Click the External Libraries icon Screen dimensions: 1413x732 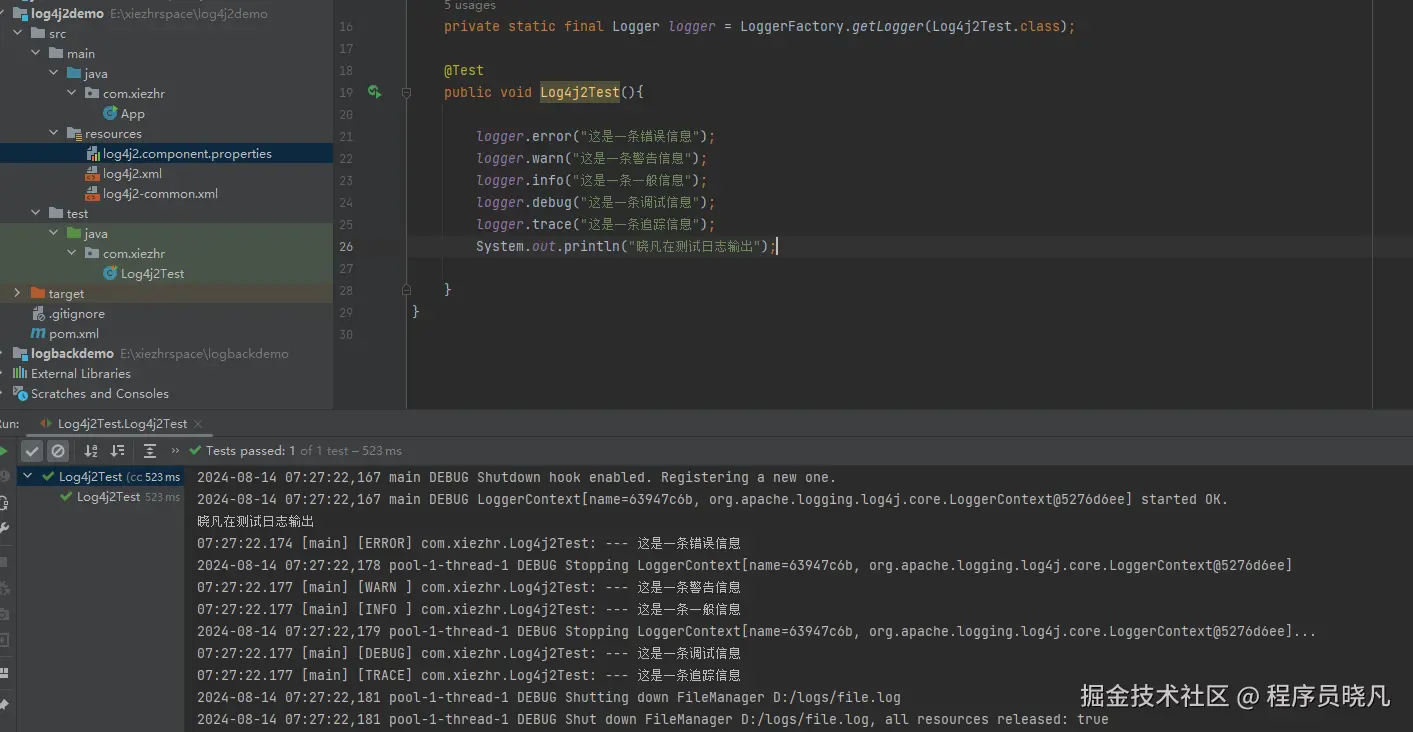click(x=20, y=373)
